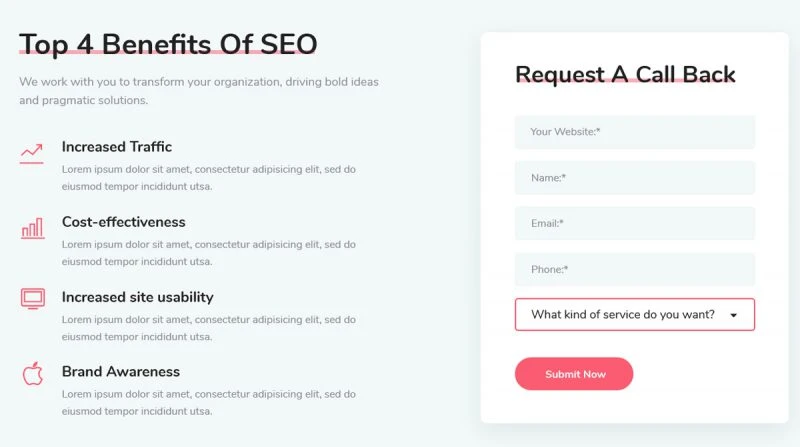Click the Increased Traffic trend chart icon
The height and width of the screenshot is (447, 800).
click(x=32, y=153)
